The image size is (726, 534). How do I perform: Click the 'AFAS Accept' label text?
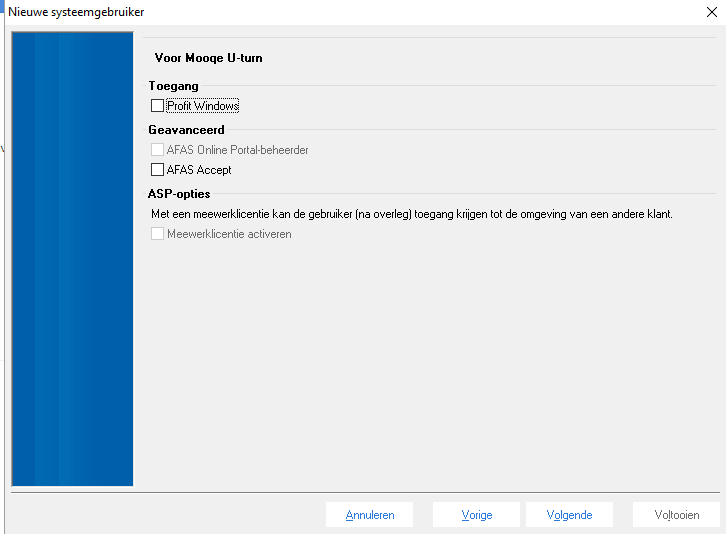pyautogui.click(x=199, y=170)
